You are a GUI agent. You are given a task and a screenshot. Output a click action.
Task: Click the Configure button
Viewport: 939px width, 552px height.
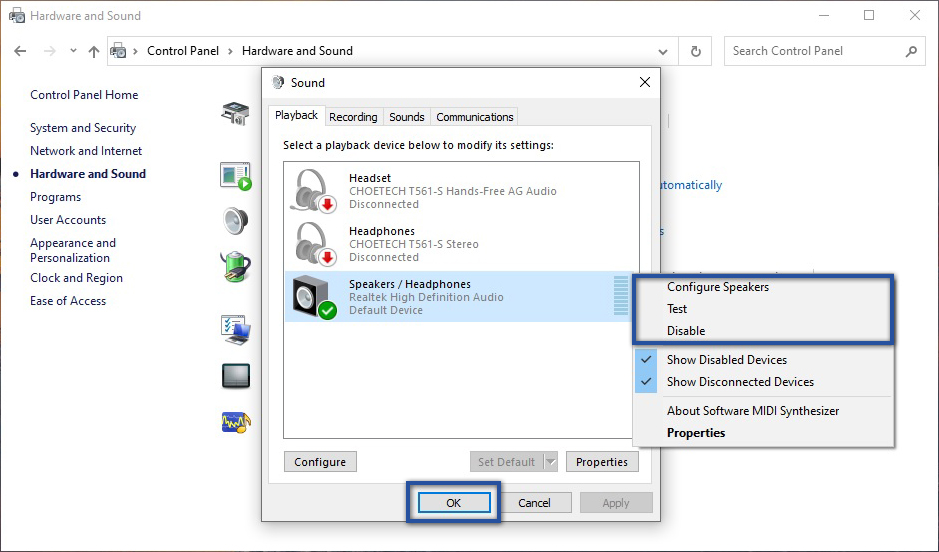[x=320, y=462]
